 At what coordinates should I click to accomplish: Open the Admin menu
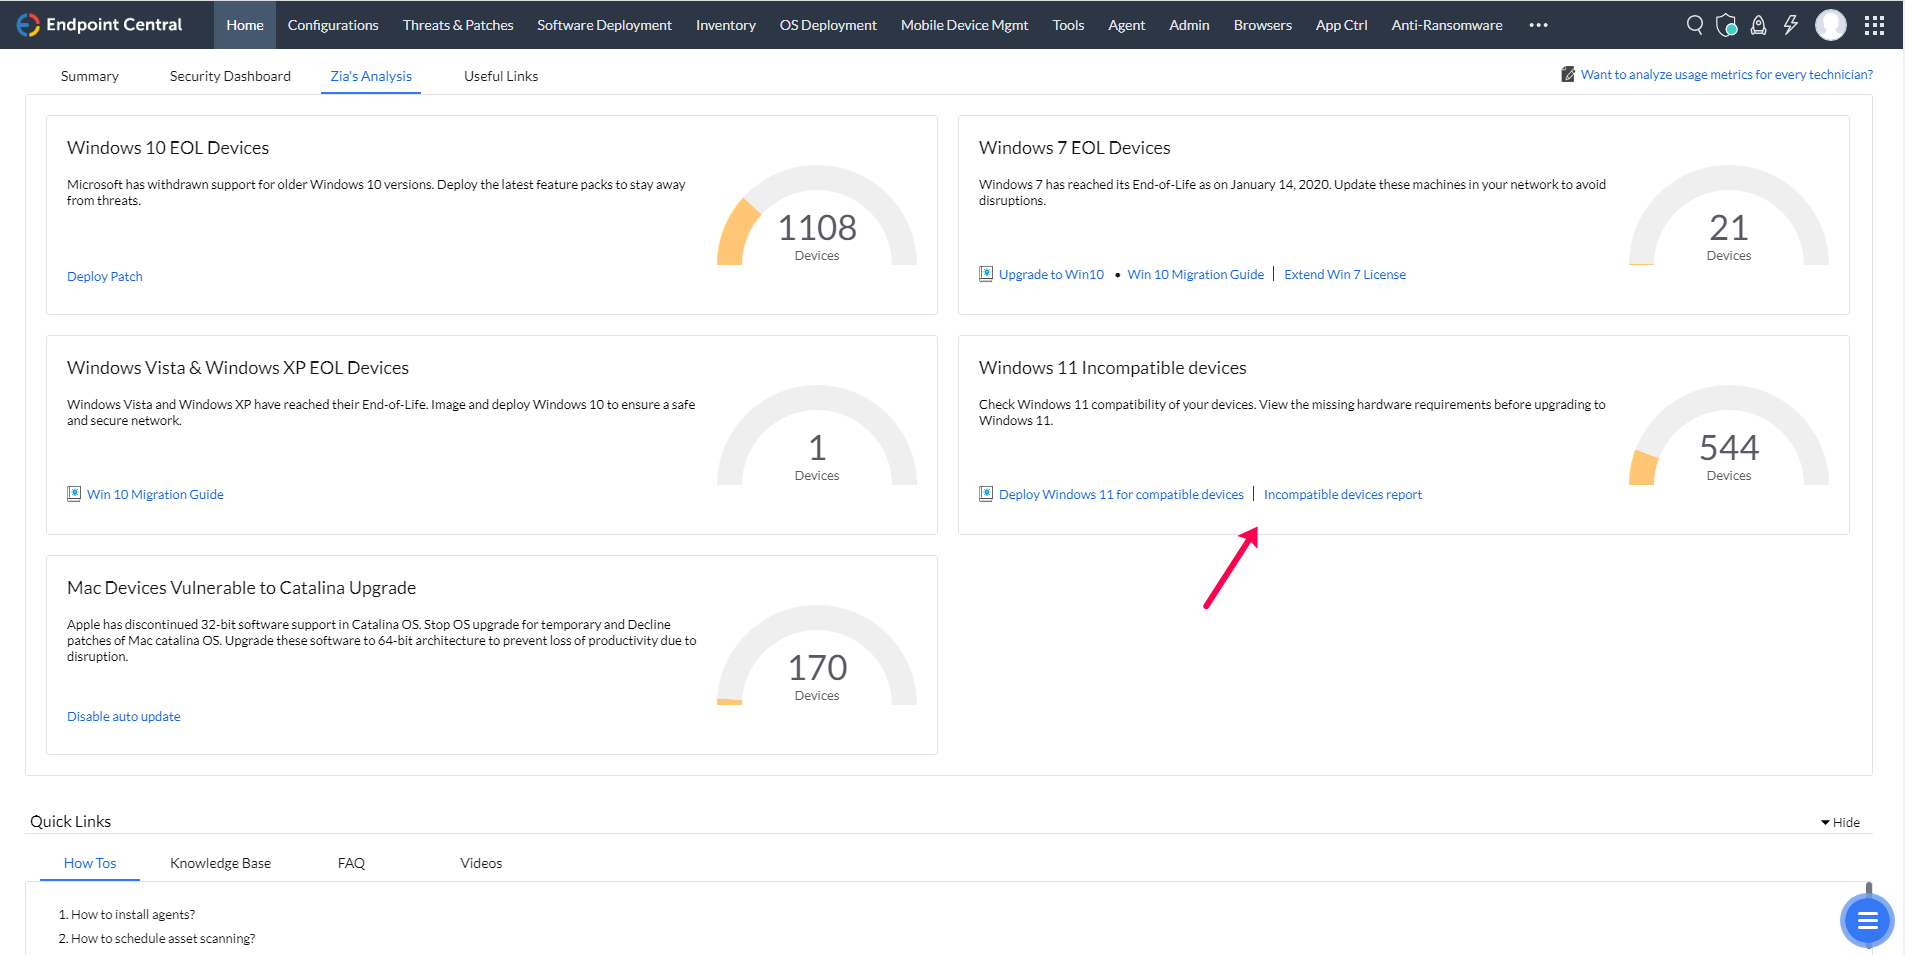1189,25
